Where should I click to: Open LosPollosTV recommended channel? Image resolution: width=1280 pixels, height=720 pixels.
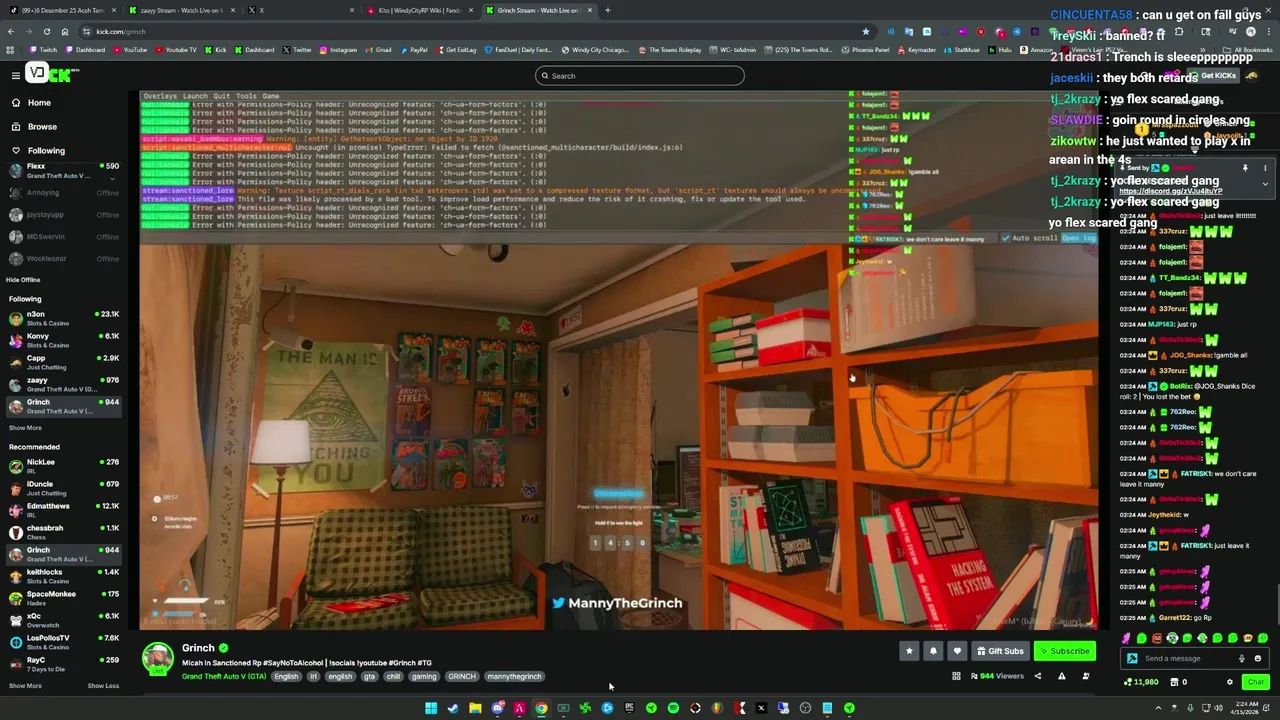pos(62,642)
